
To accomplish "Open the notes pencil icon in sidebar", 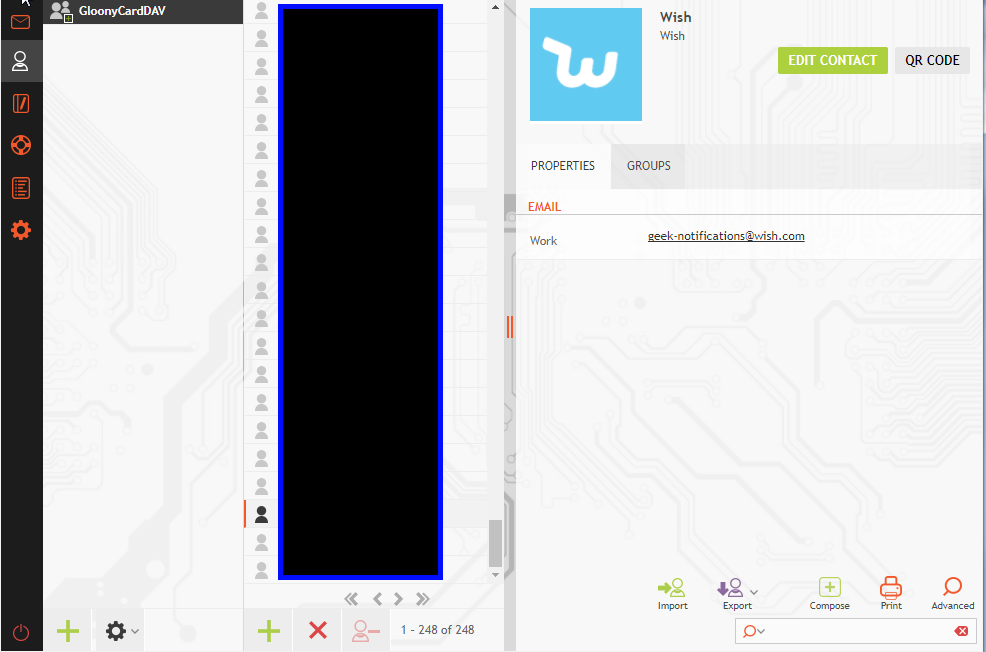I will click(x=21, y=103).
